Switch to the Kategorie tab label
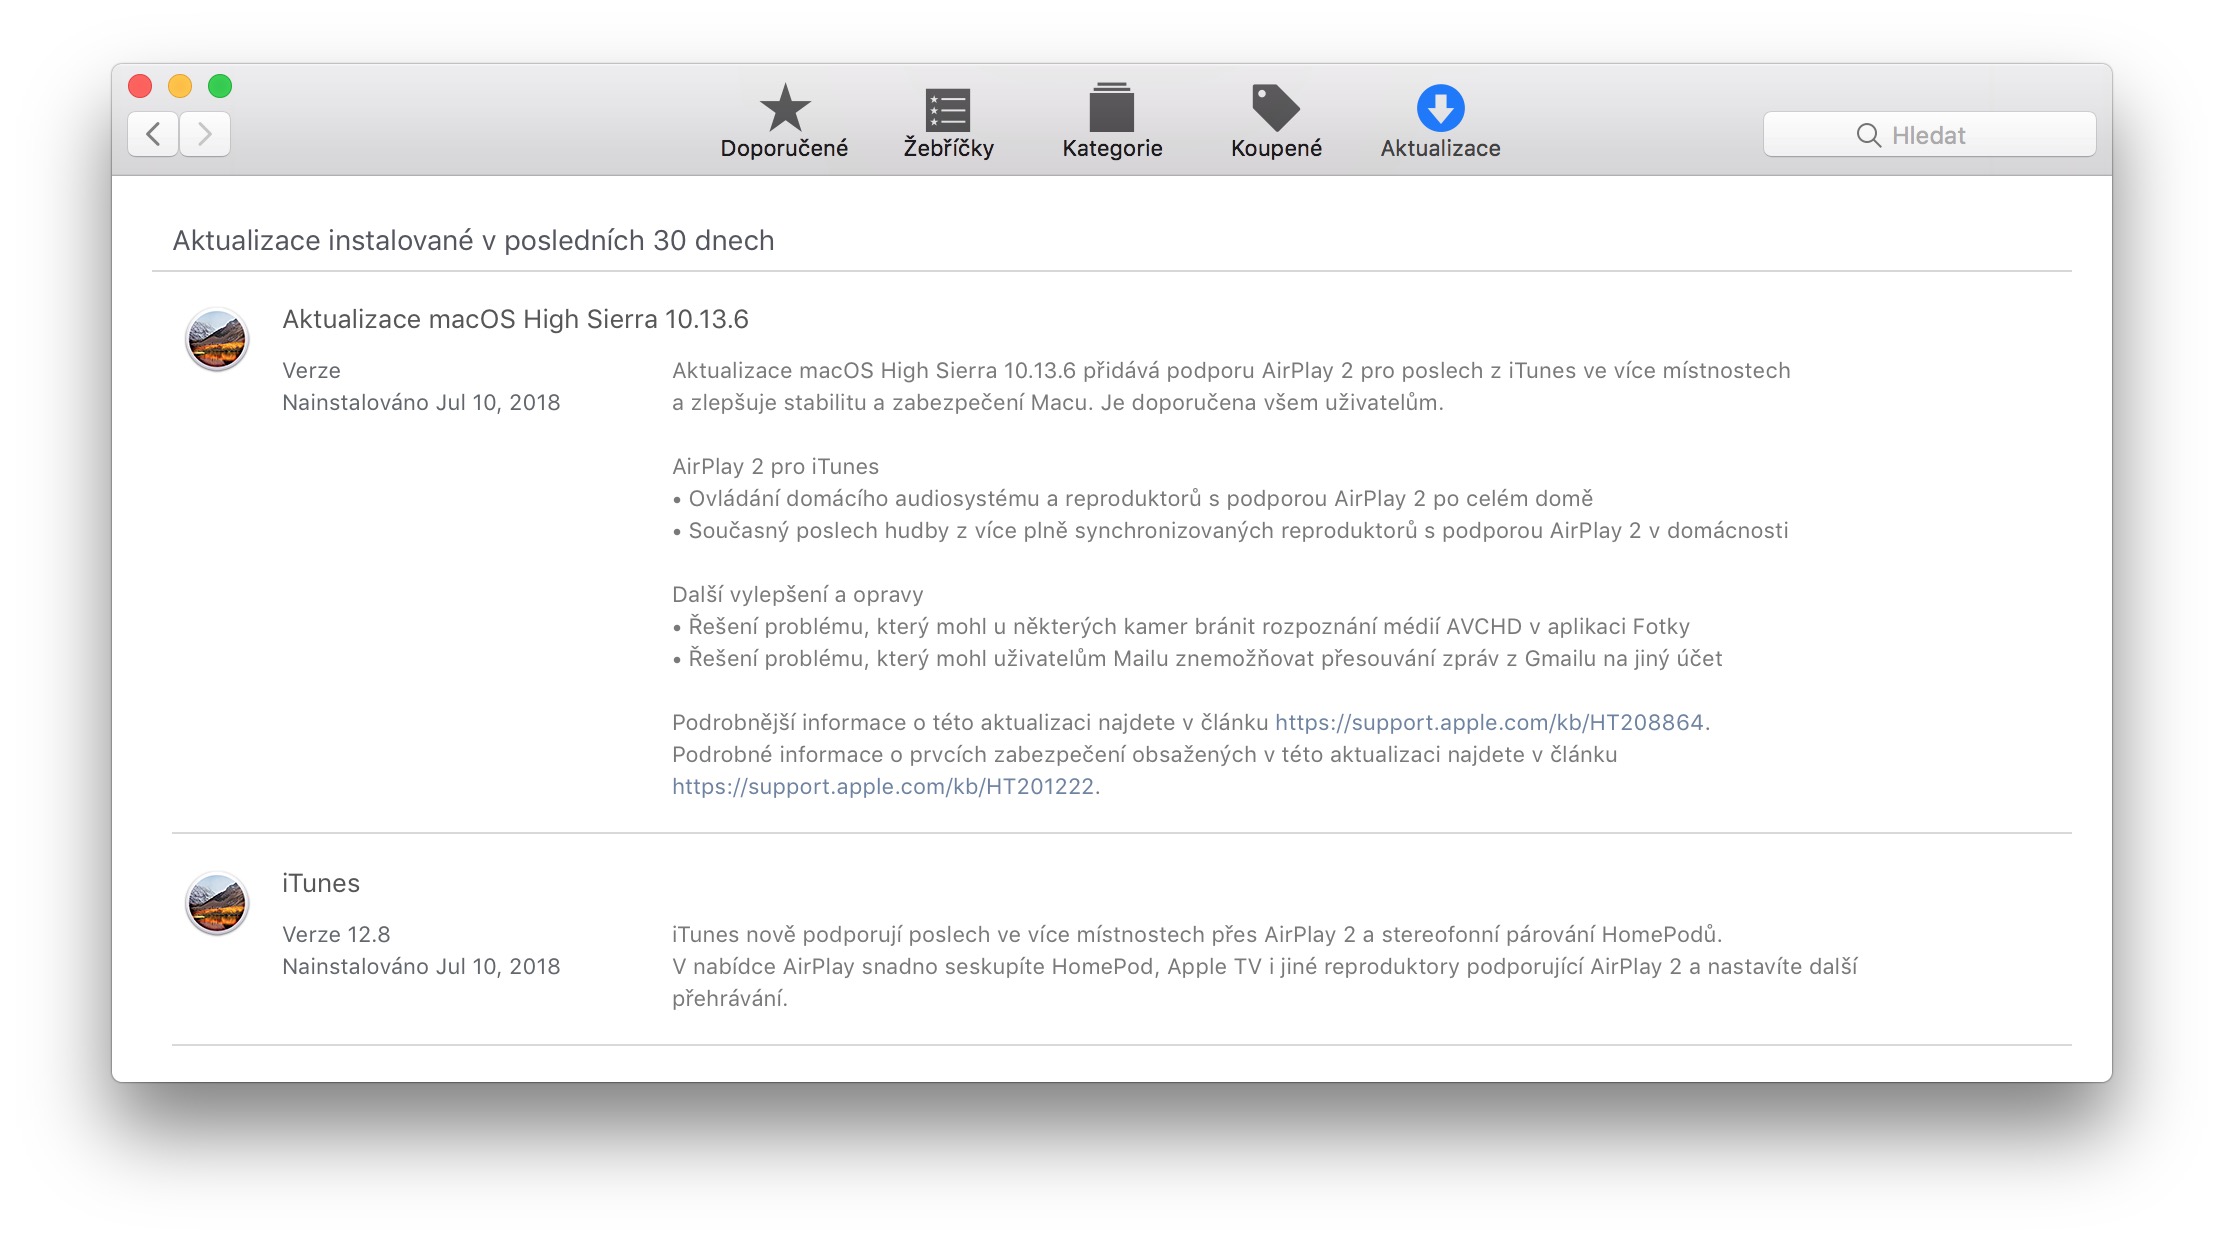The image size is (2224, 1242). [x=1112, y=148]
